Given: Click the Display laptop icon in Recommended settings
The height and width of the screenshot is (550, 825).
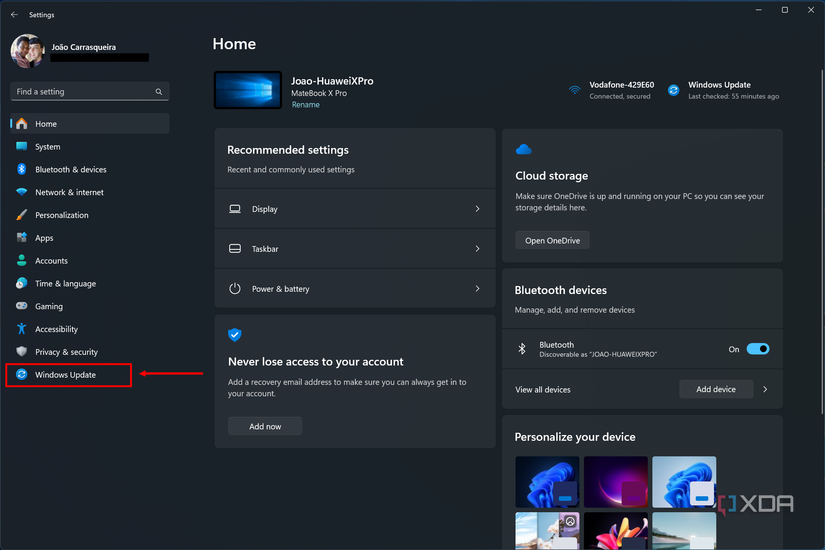Looking at the screenshot, I should pos(235,209).
